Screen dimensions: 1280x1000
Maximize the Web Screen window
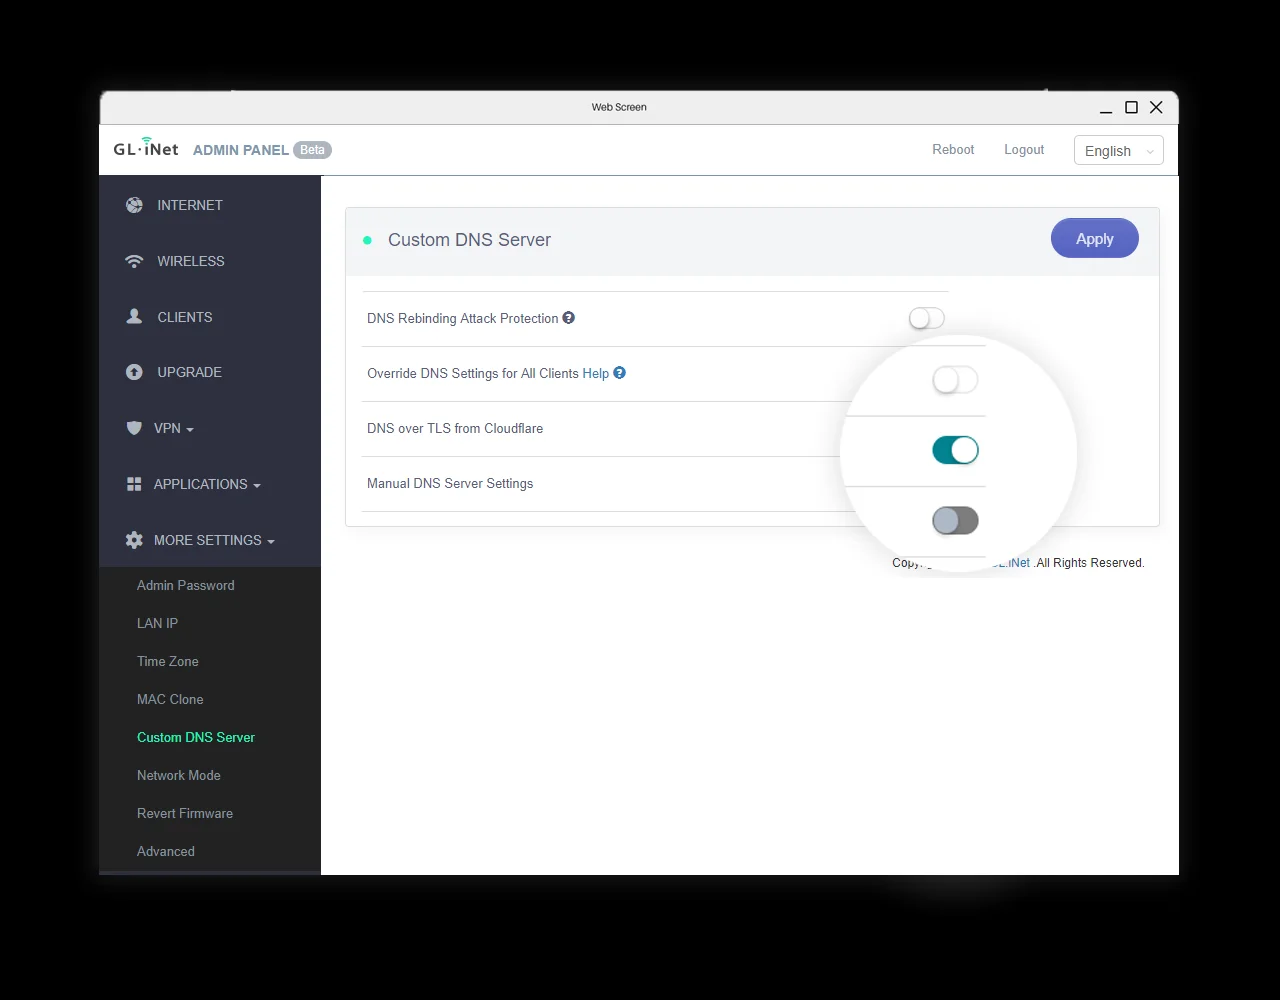click(1132, 107)
